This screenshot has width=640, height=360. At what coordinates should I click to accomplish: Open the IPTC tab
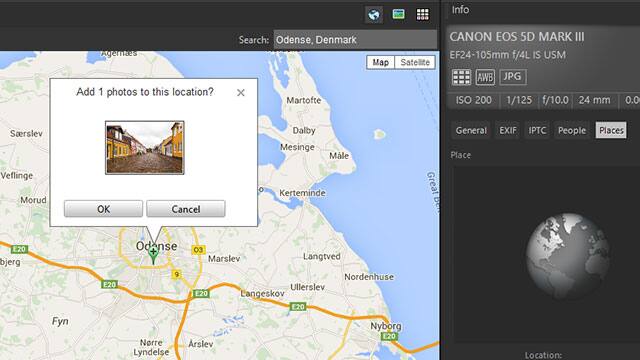tap(537, 130)
